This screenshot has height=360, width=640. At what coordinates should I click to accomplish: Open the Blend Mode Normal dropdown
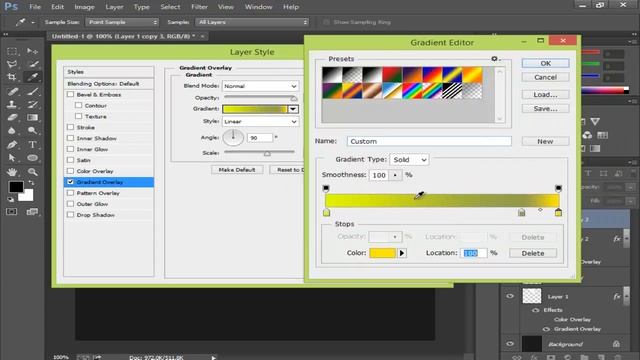point(260,86)
